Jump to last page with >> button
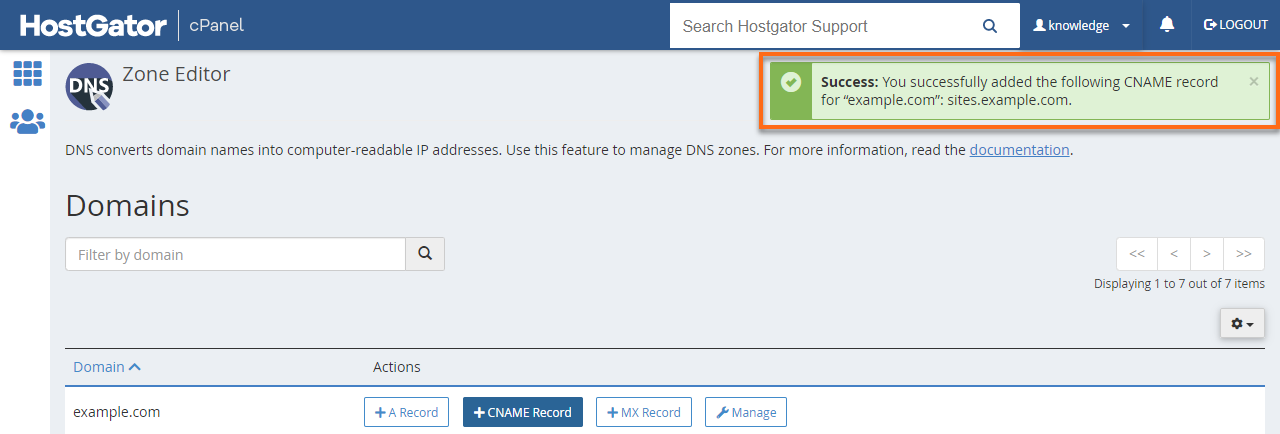This screenshot has height=434, width=1280. pos(1244,254)
